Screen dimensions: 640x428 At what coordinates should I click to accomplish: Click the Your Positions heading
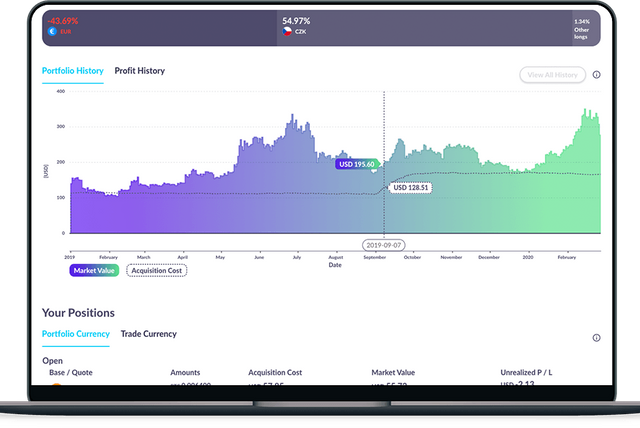click(78, 313)
